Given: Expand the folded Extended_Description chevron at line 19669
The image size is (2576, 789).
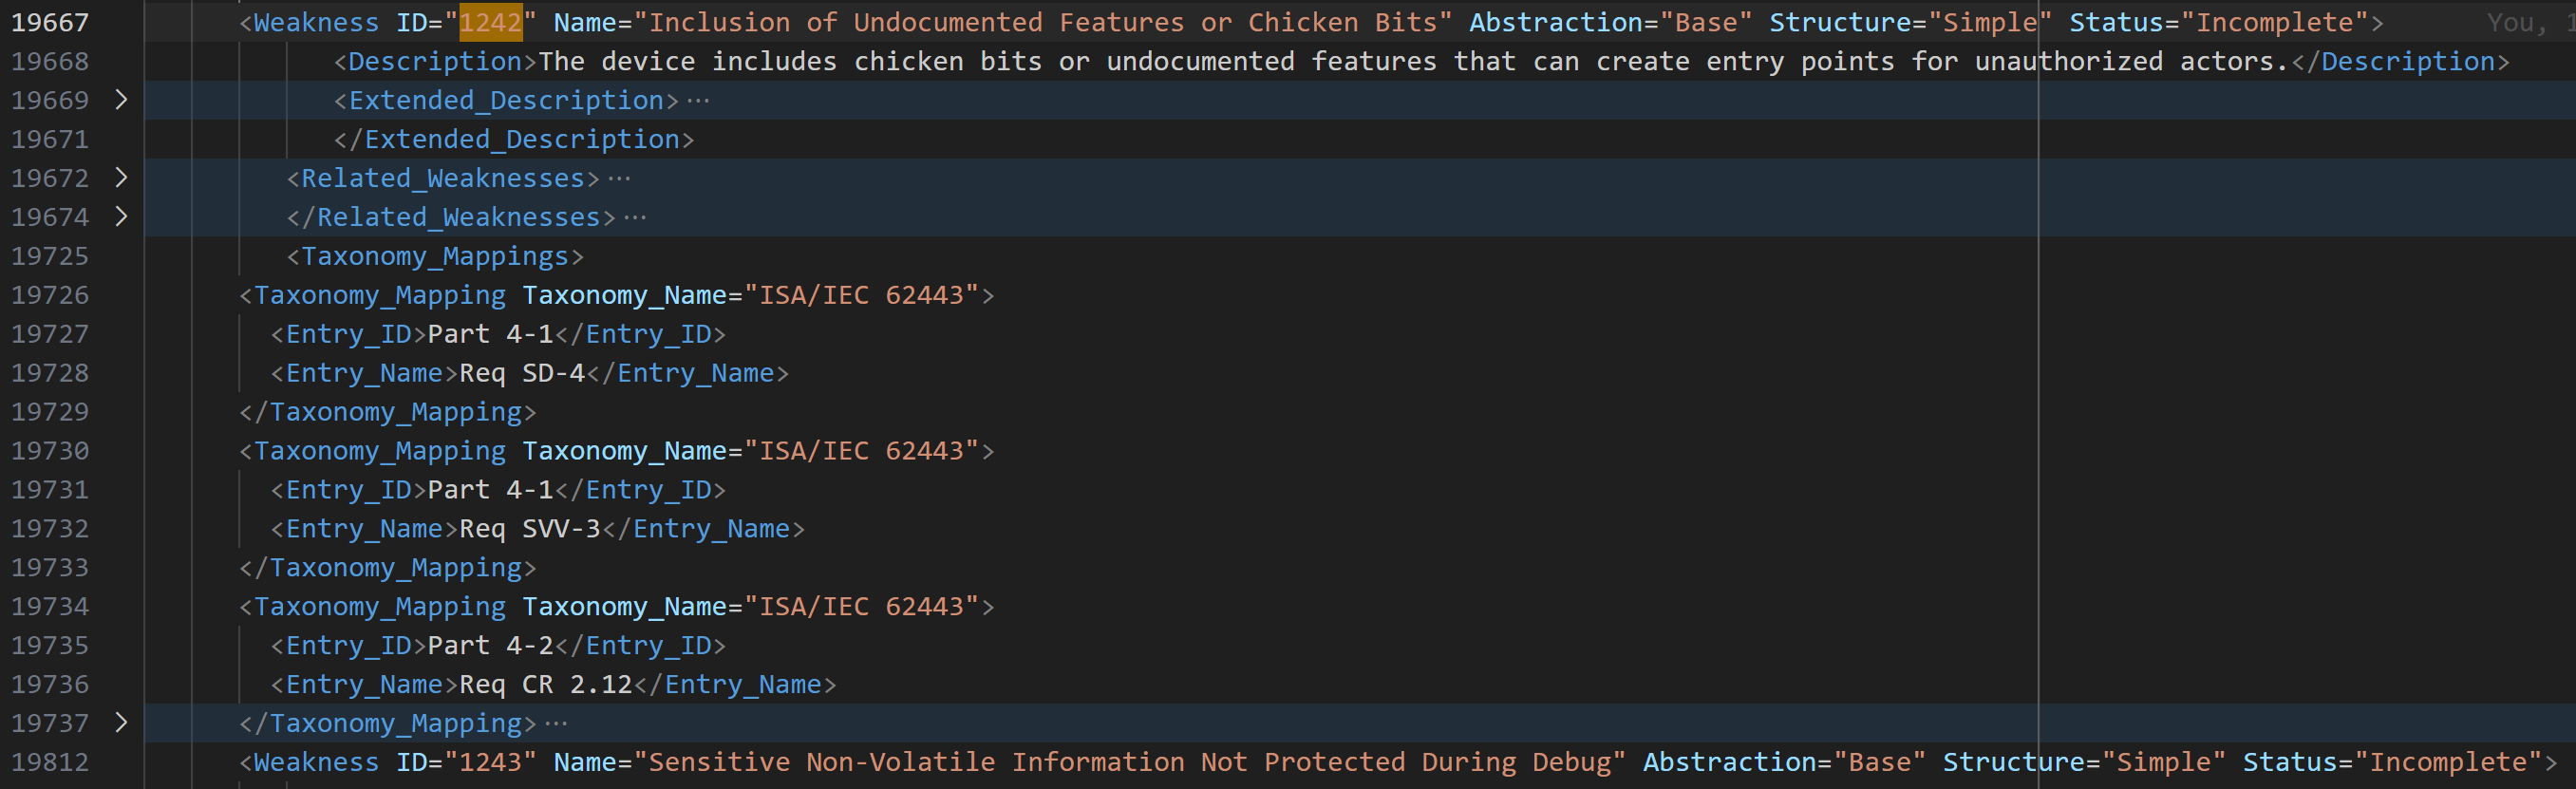Looking at the screenshot, I should click(121, 100).
